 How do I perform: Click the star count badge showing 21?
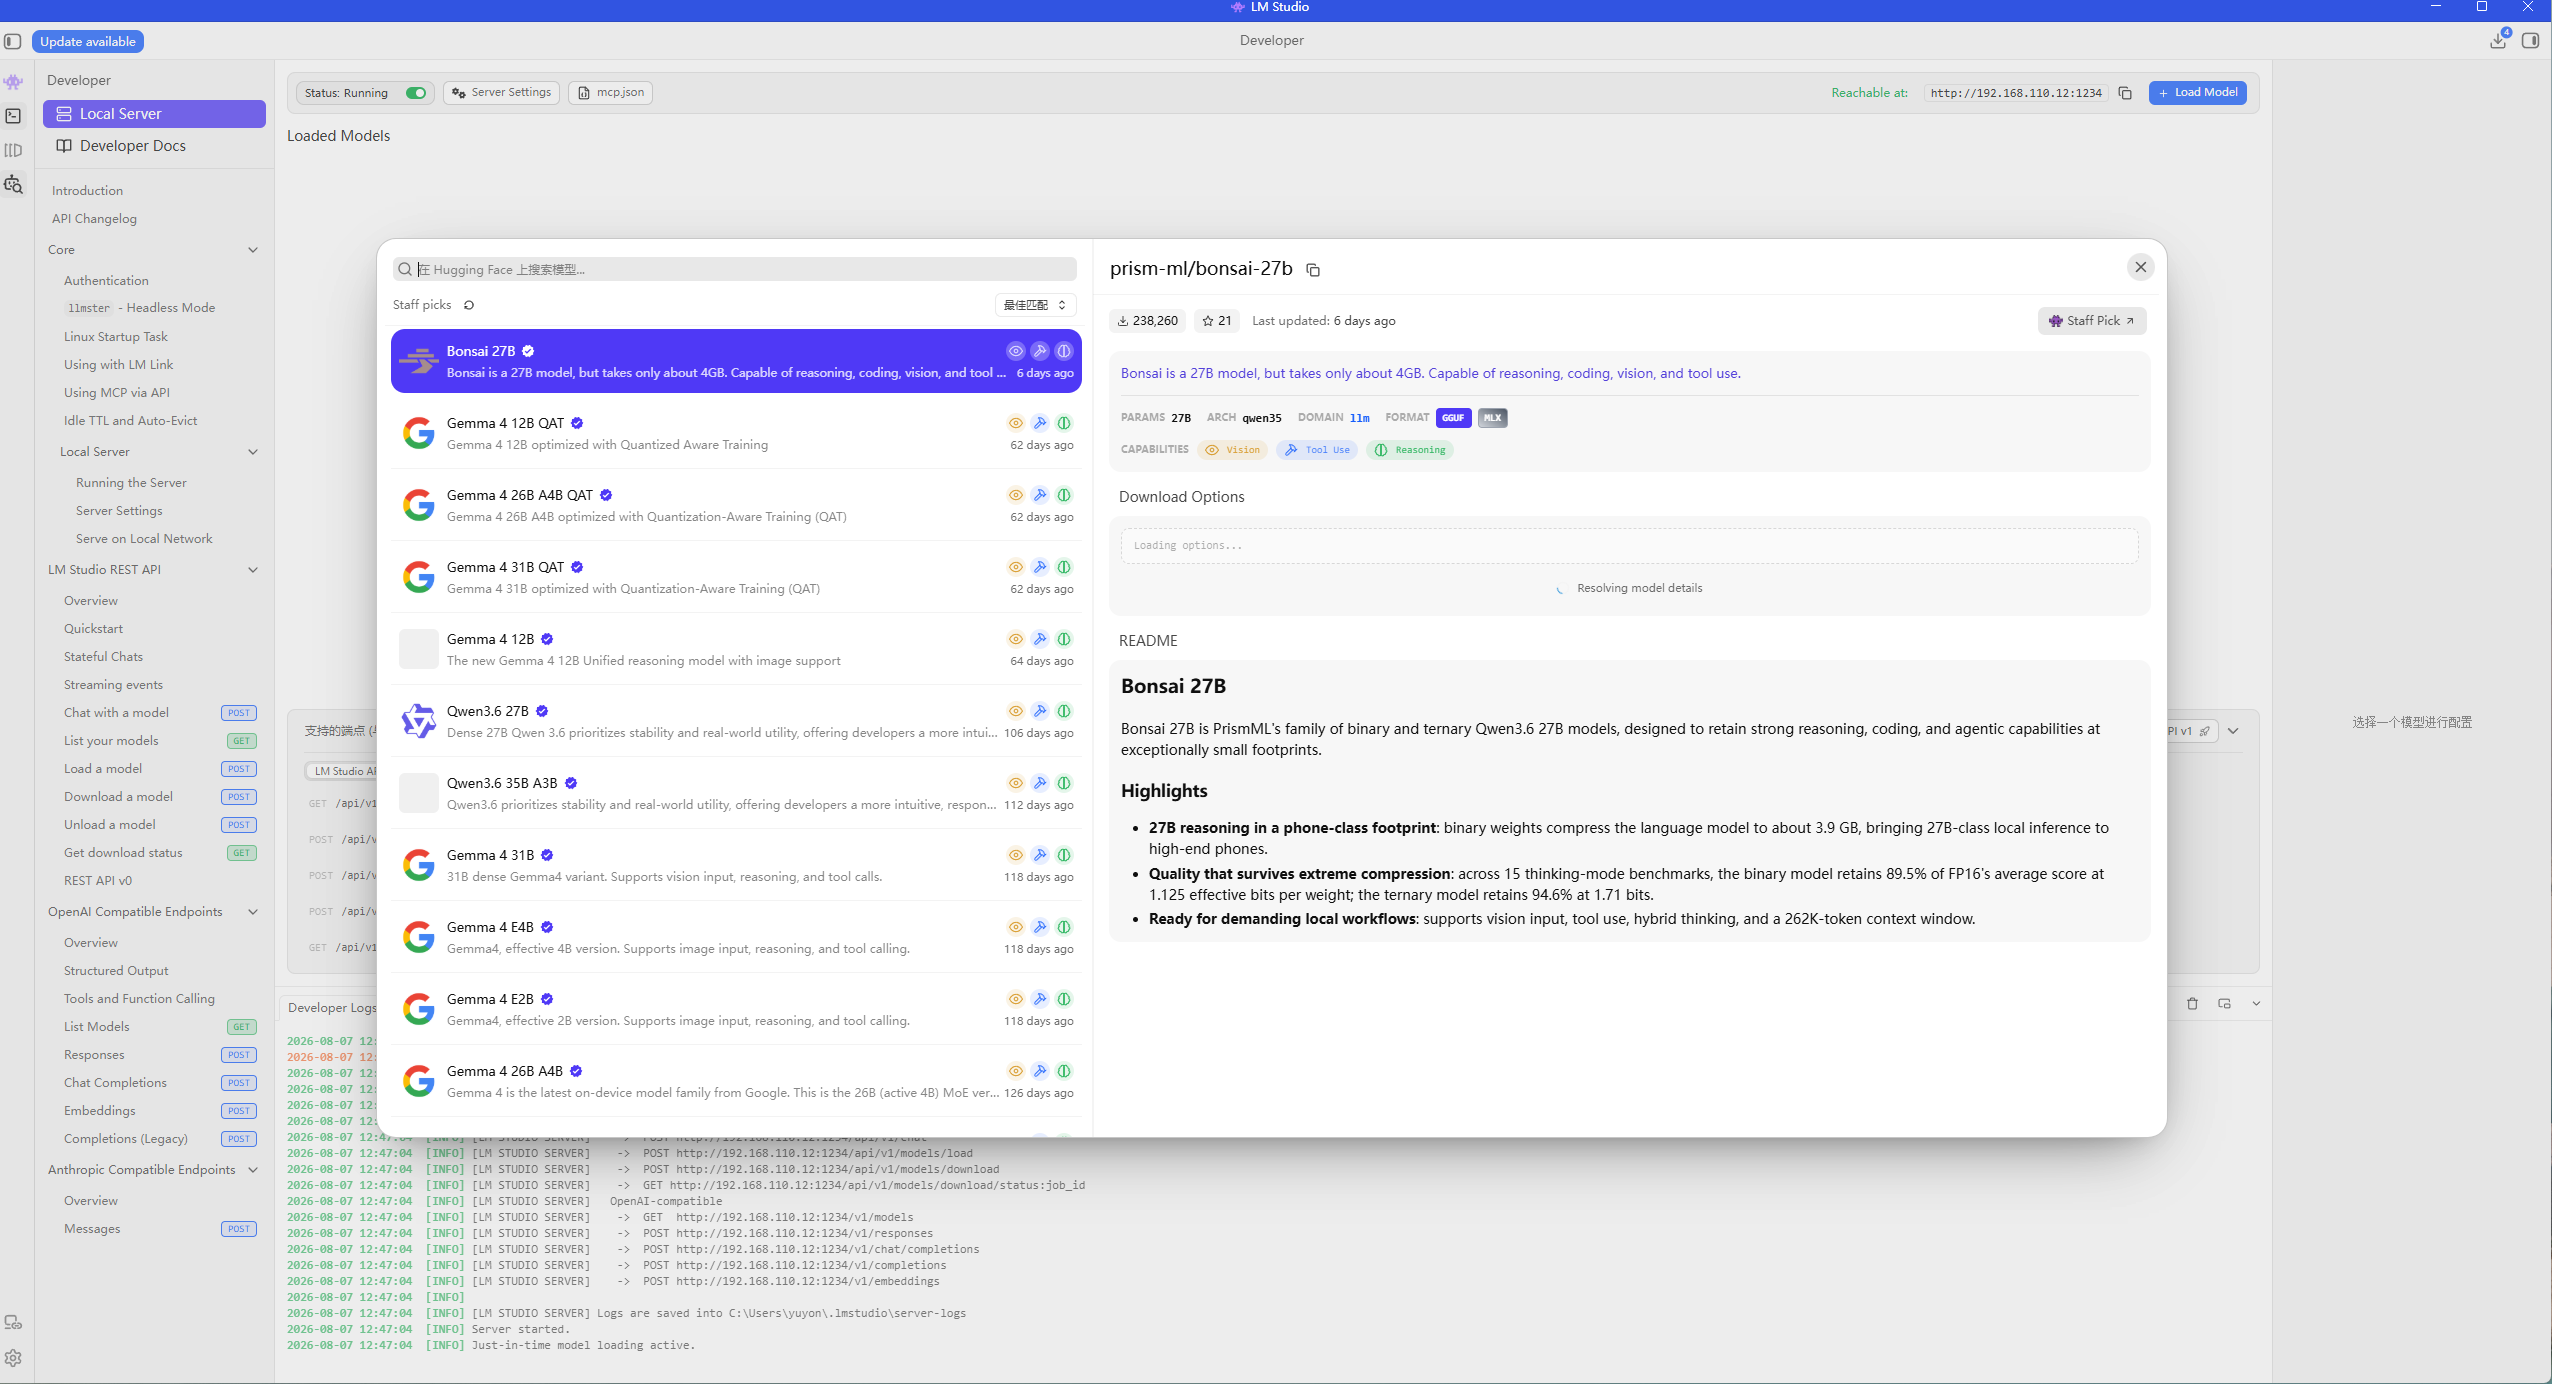click(1217, 321)
